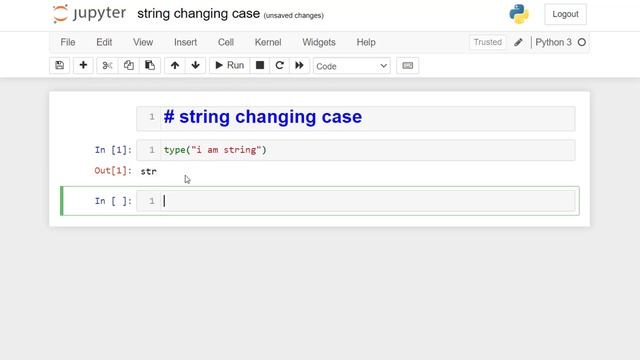The height and width of the screenshot is (360, 640).
Task: Open the cell type Code dropdown
Action: pos(351,66)
